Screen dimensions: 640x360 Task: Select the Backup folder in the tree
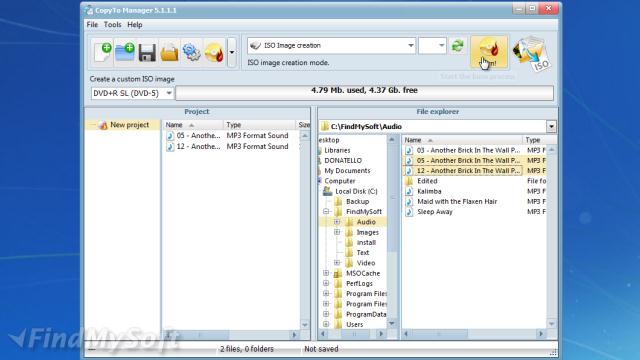357,202
